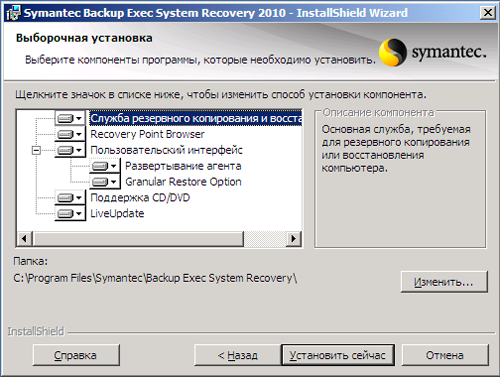Close the InstallShield Wizard window
The image size is (500, 377).
(x=488, y=13)
